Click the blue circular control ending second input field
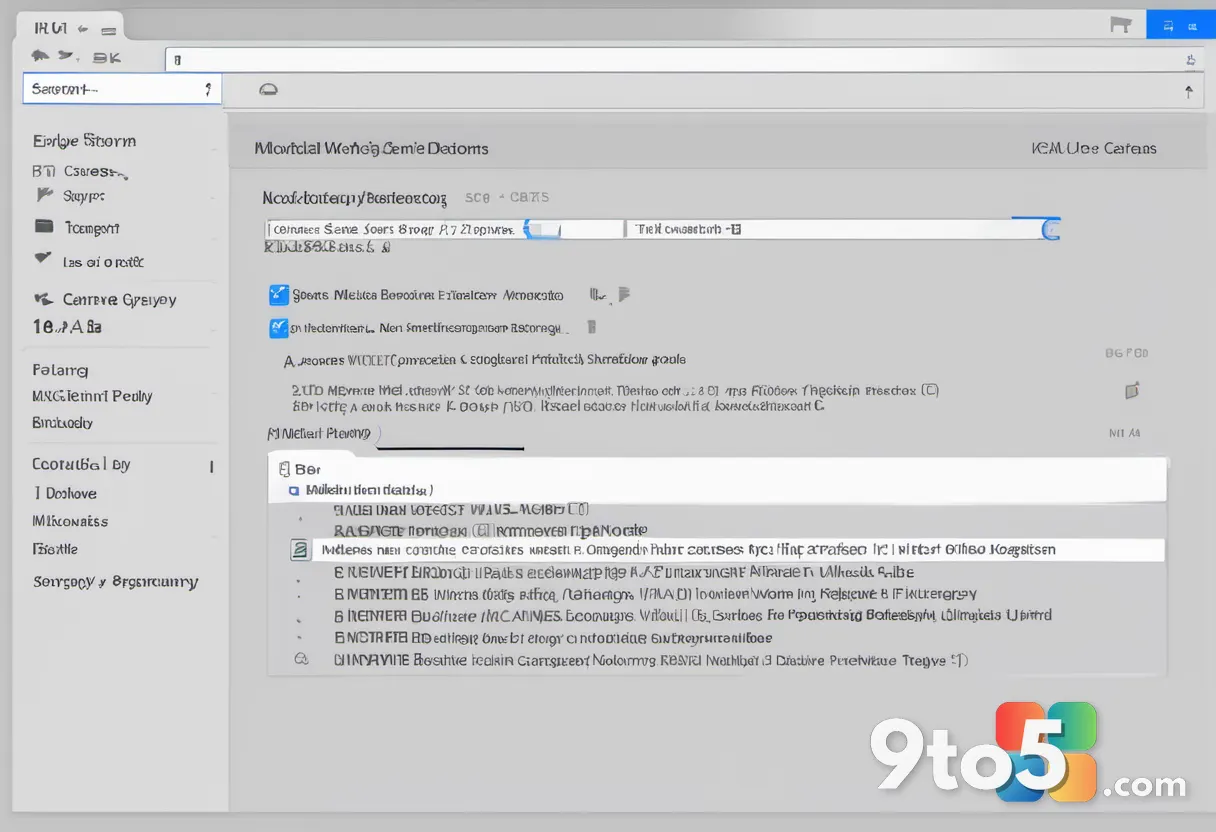 pyautogui.click(x=1050, y=230)
